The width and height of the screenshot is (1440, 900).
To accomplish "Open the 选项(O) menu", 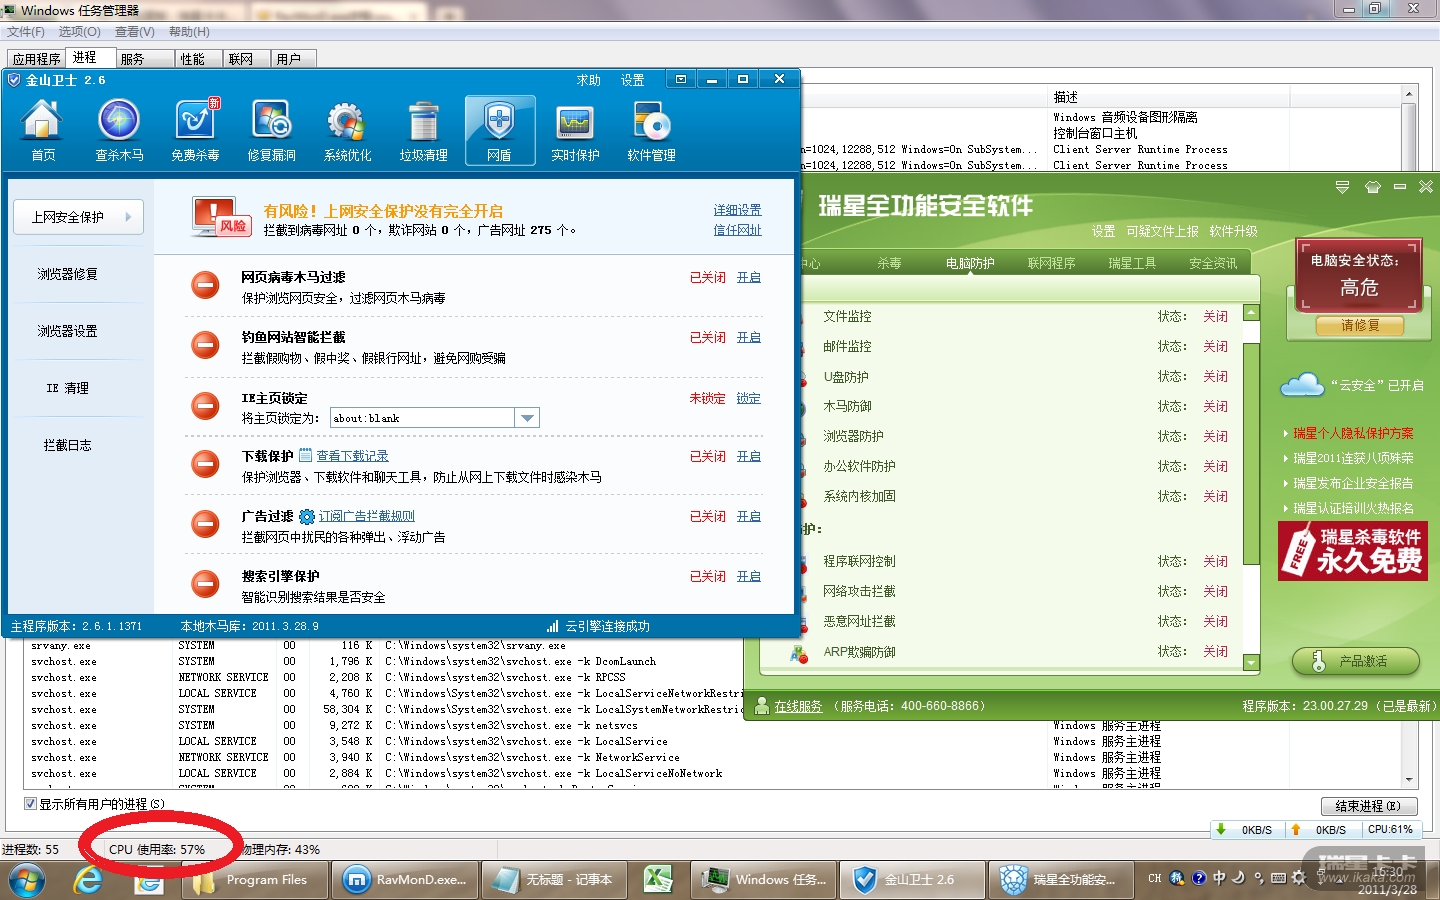I will coord(79,32).
